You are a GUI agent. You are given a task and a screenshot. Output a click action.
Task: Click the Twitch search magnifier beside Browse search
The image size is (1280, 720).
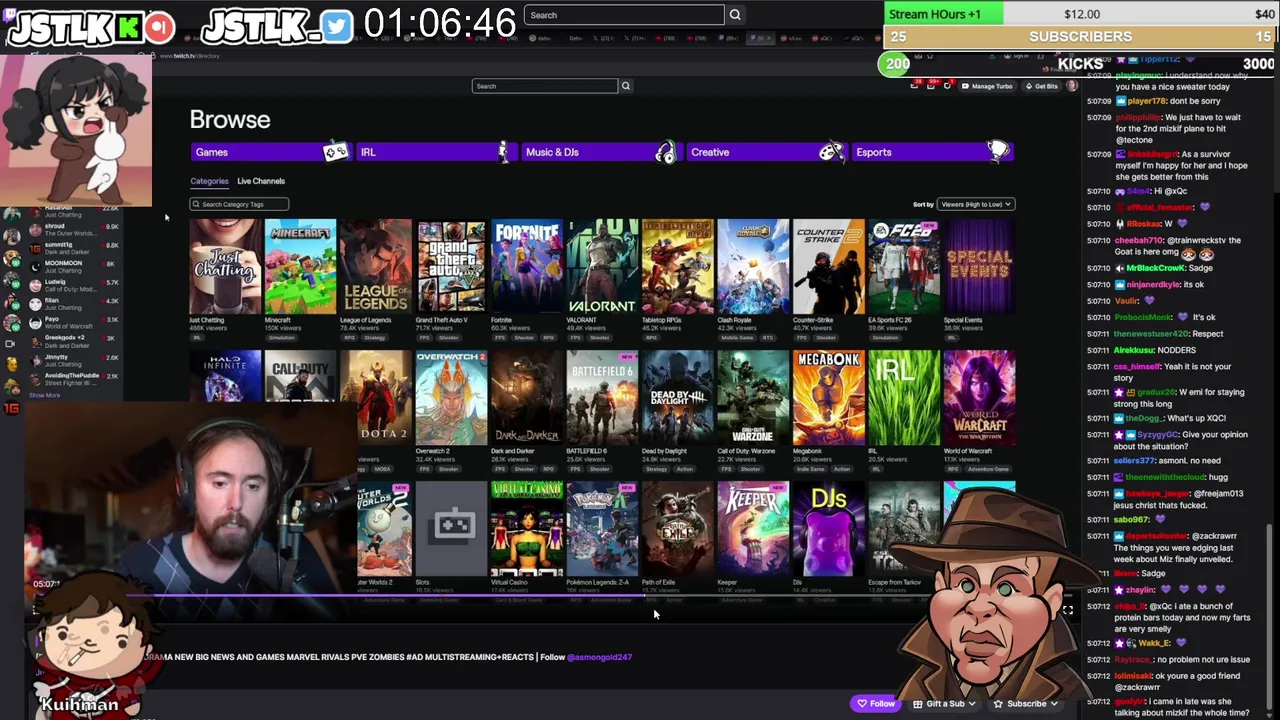click(626, 86)
